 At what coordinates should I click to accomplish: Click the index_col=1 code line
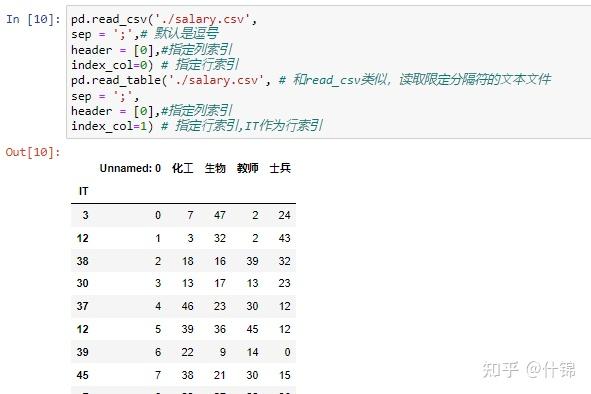click(197, 126)
